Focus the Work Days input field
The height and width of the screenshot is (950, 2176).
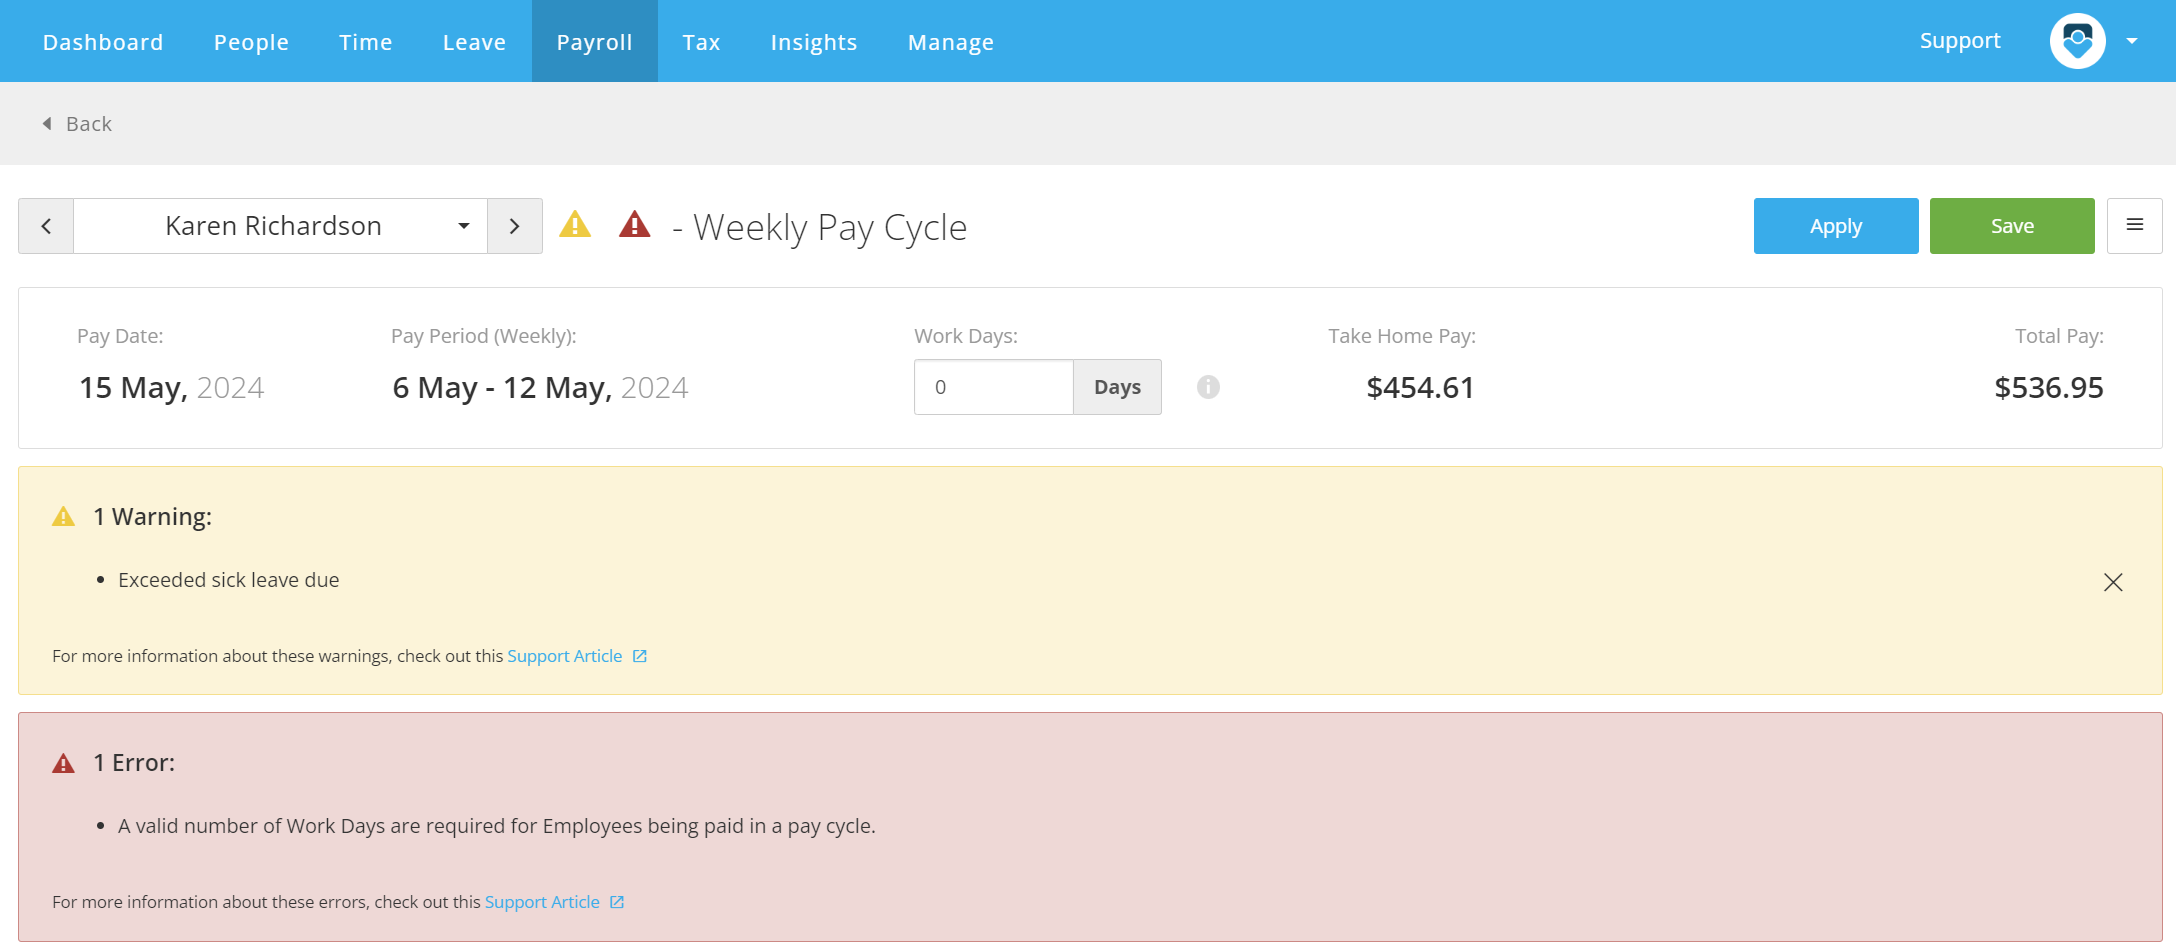(x=994, y=387)
